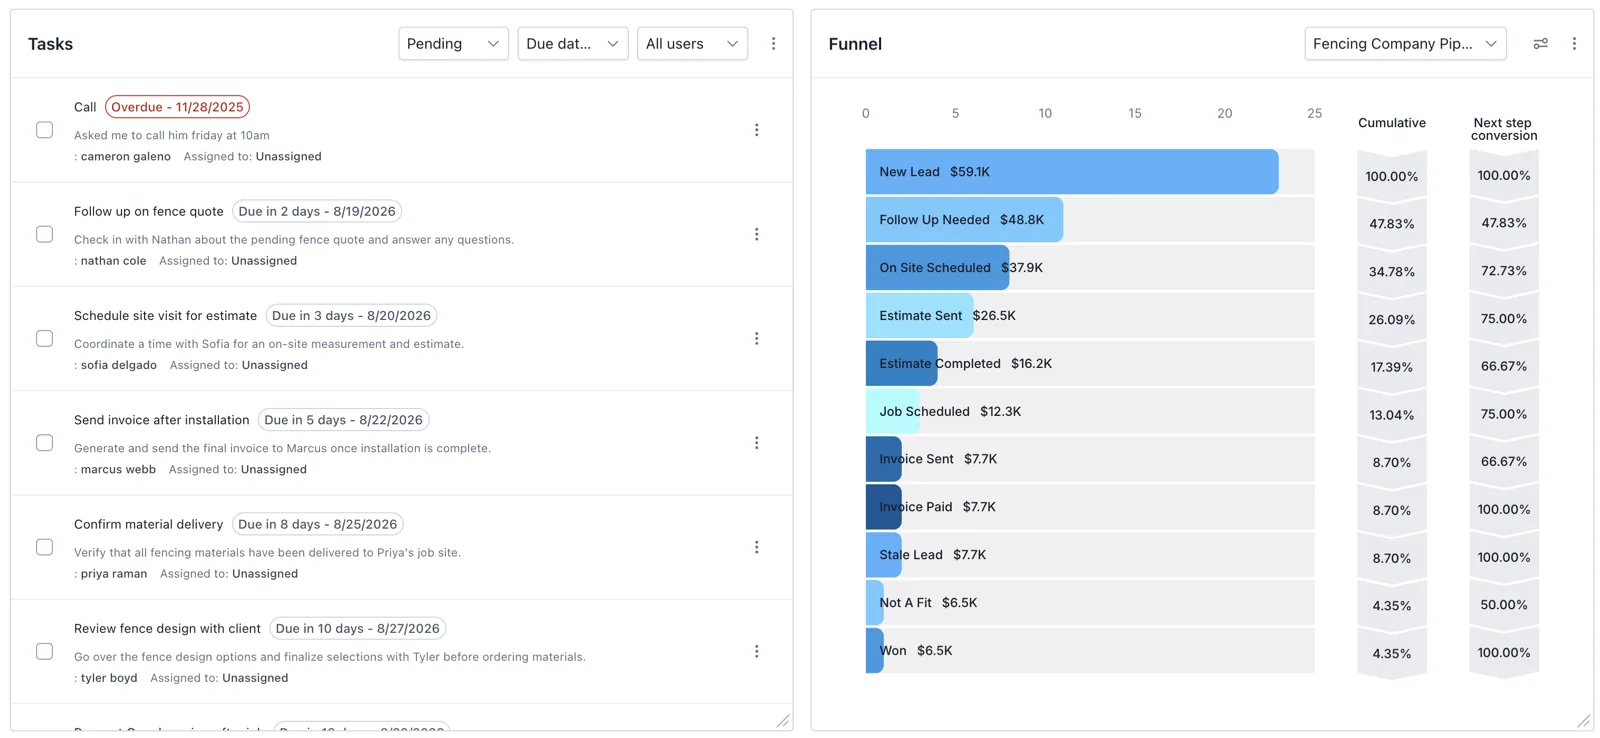Image resolution: width=1600 pixels, height=738 pixels.
Task: Open Funnel filter settings icon
Action: tap(1541, 44)
